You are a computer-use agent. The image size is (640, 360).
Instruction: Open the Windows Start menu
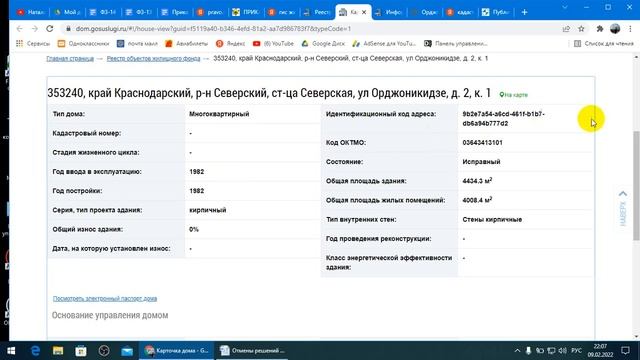[x=11, y=351]
